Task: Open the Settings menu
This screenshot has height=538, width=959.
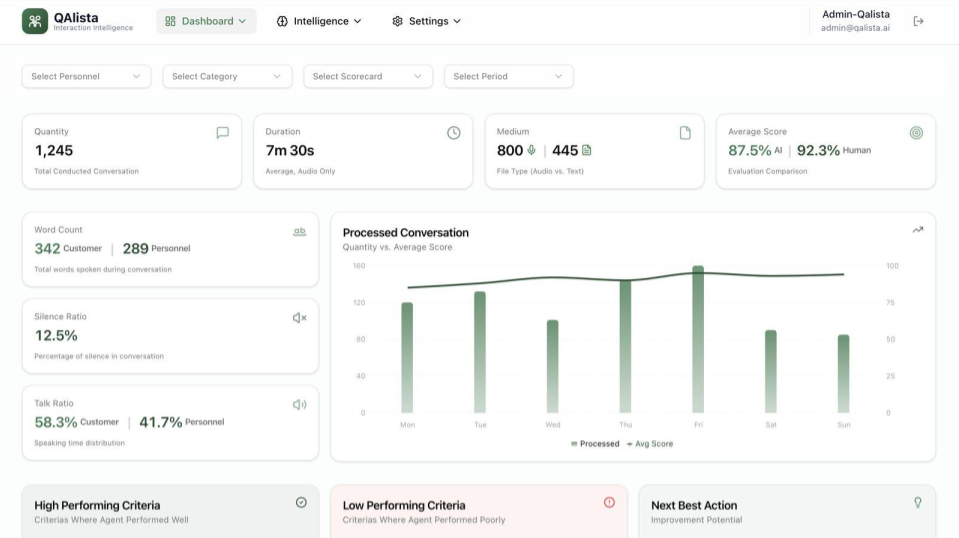Action: click(426, 21)
